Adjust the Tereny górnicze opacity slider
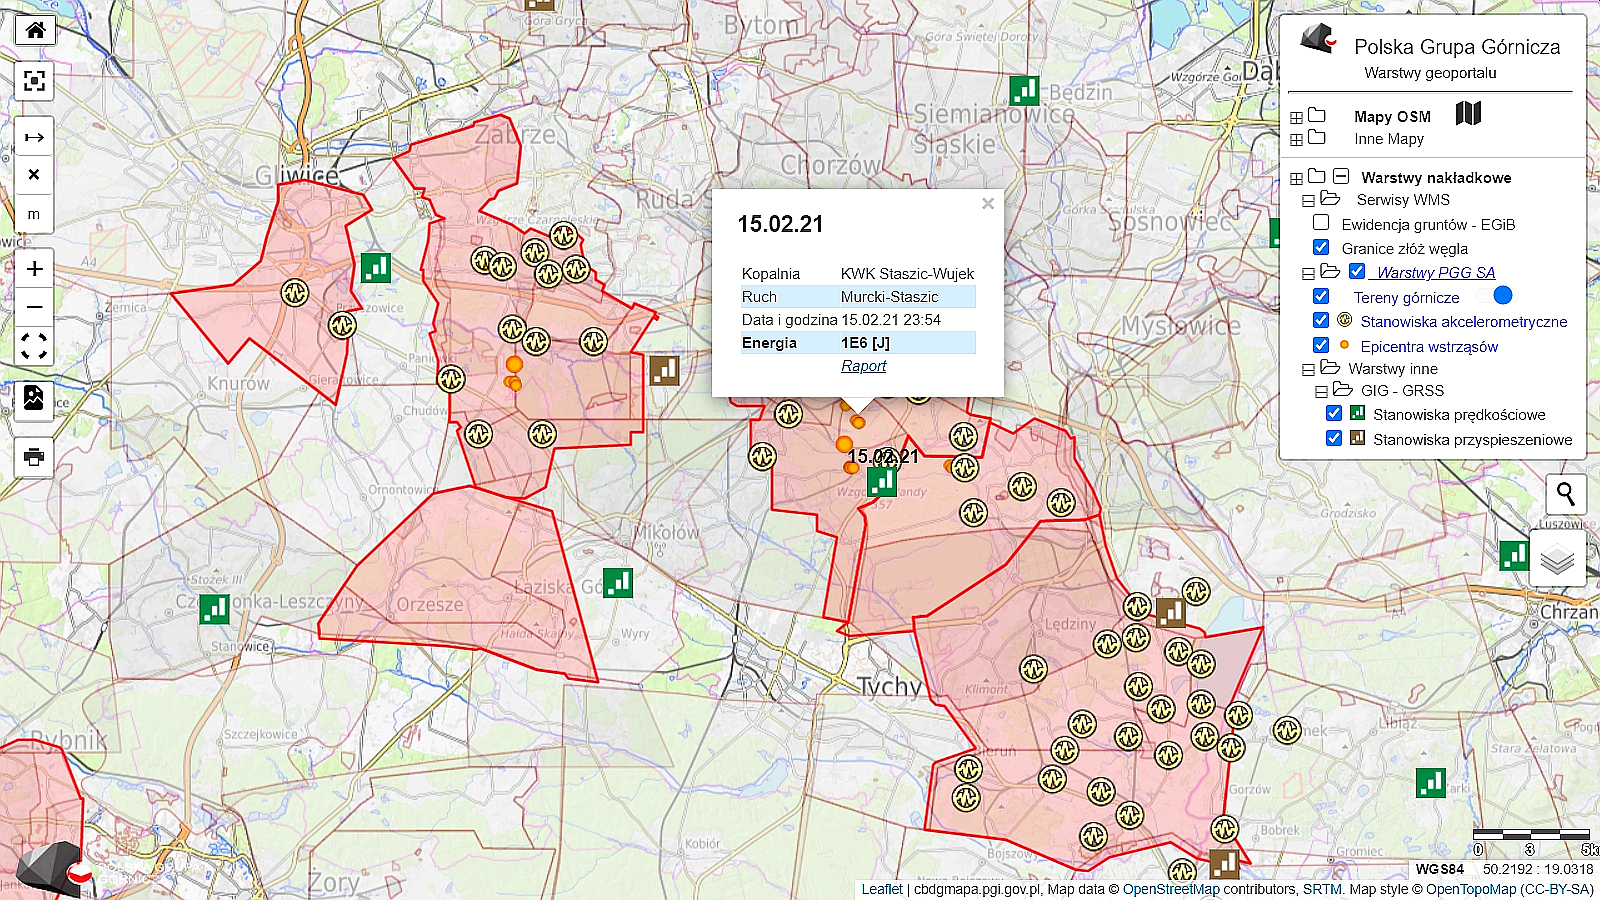The height and width of the screenshot is (900, 1600). click(x=1502, y=295)
